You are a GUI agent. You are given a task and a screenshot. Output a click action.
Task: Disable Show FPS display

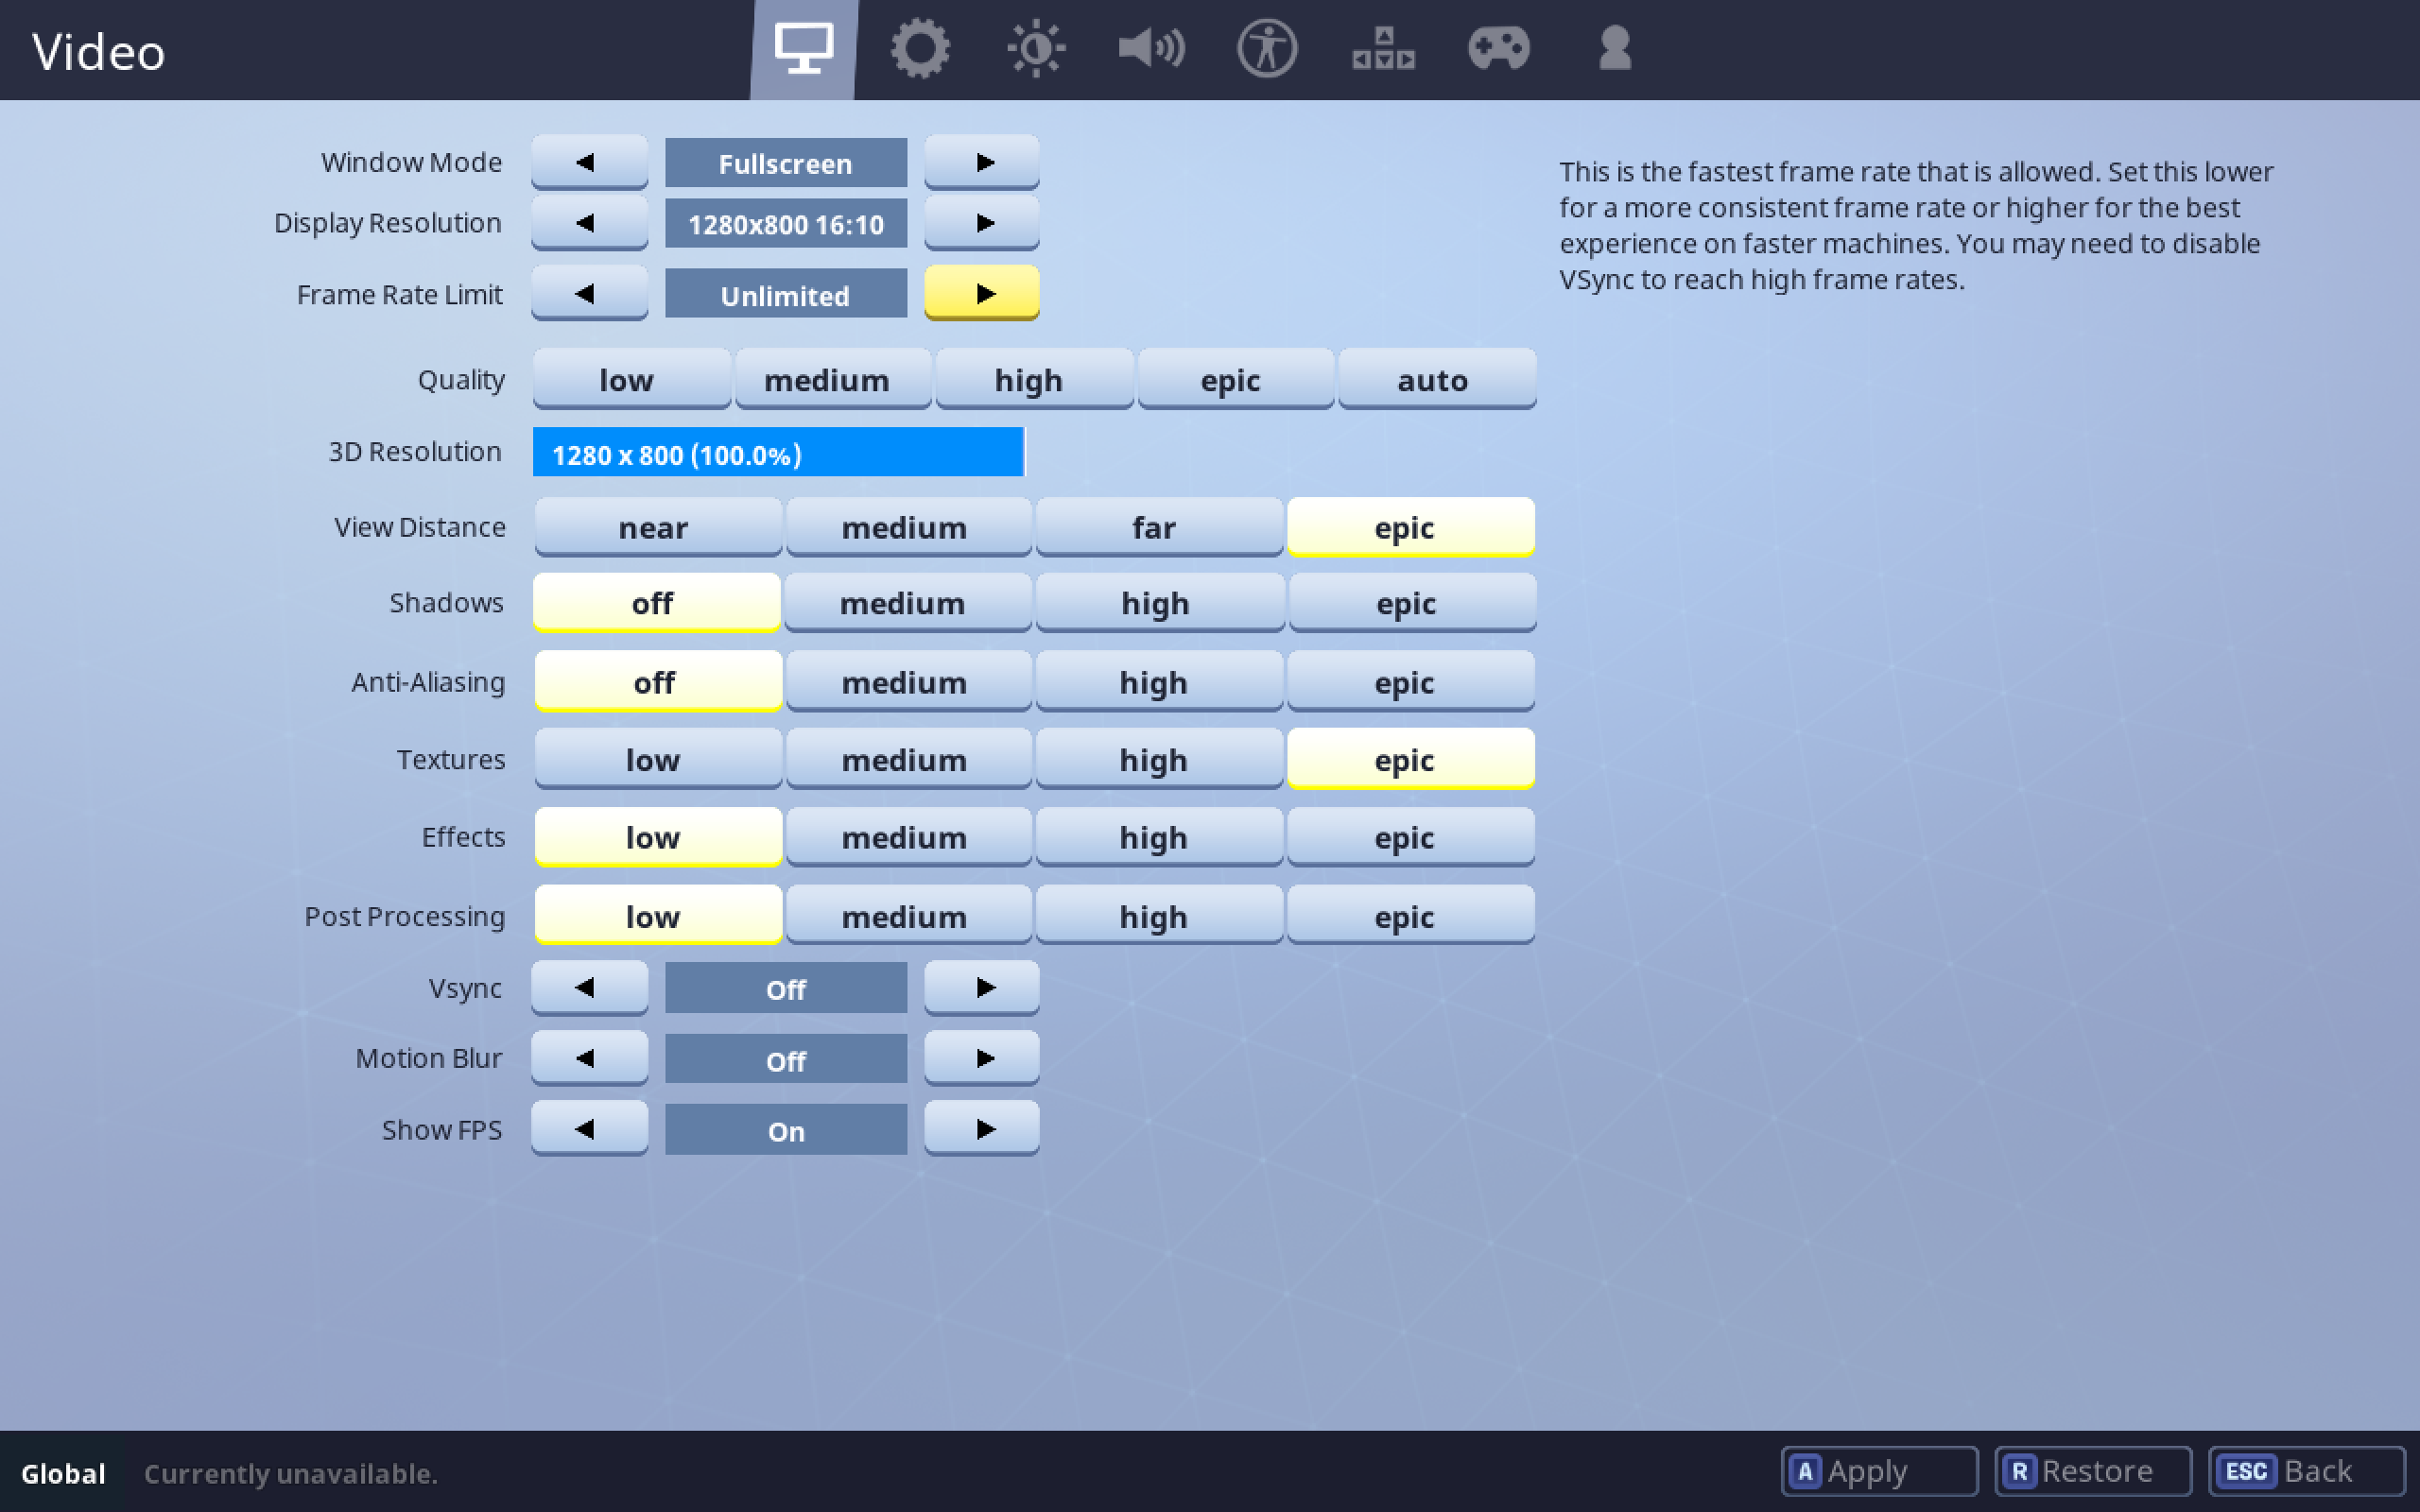[x=587, y=1128]
